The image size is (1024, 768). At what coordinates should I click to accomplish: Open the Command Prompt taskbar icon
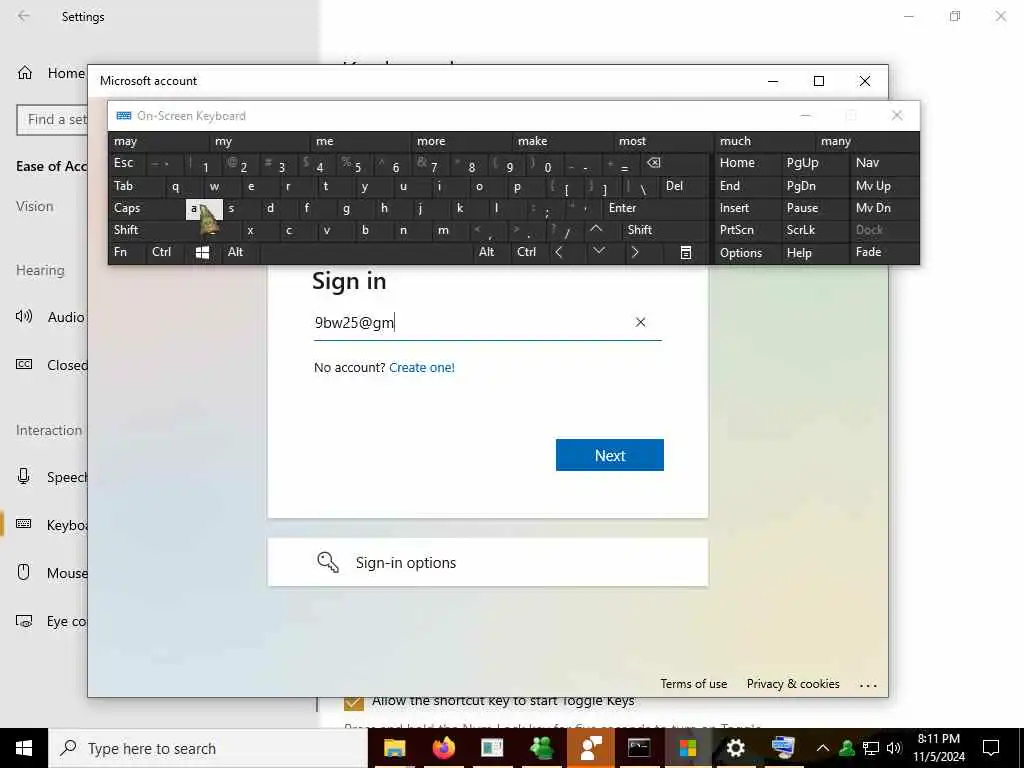638,748
